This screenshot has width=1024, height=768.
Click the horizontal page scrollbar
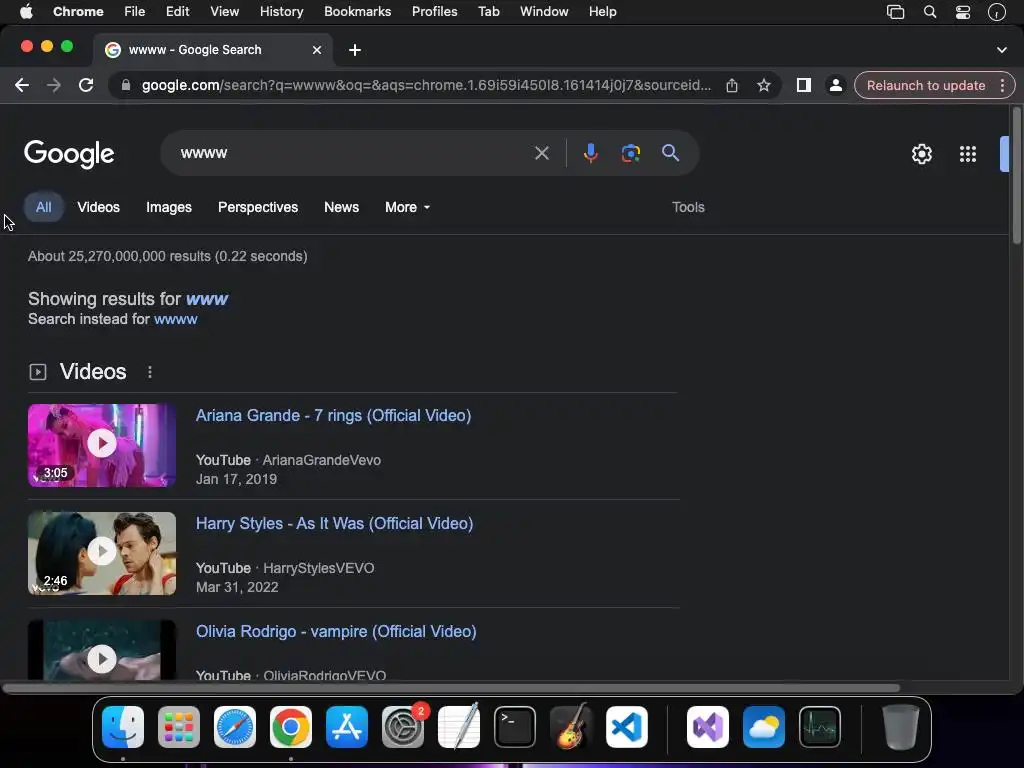tap(451, 688)
